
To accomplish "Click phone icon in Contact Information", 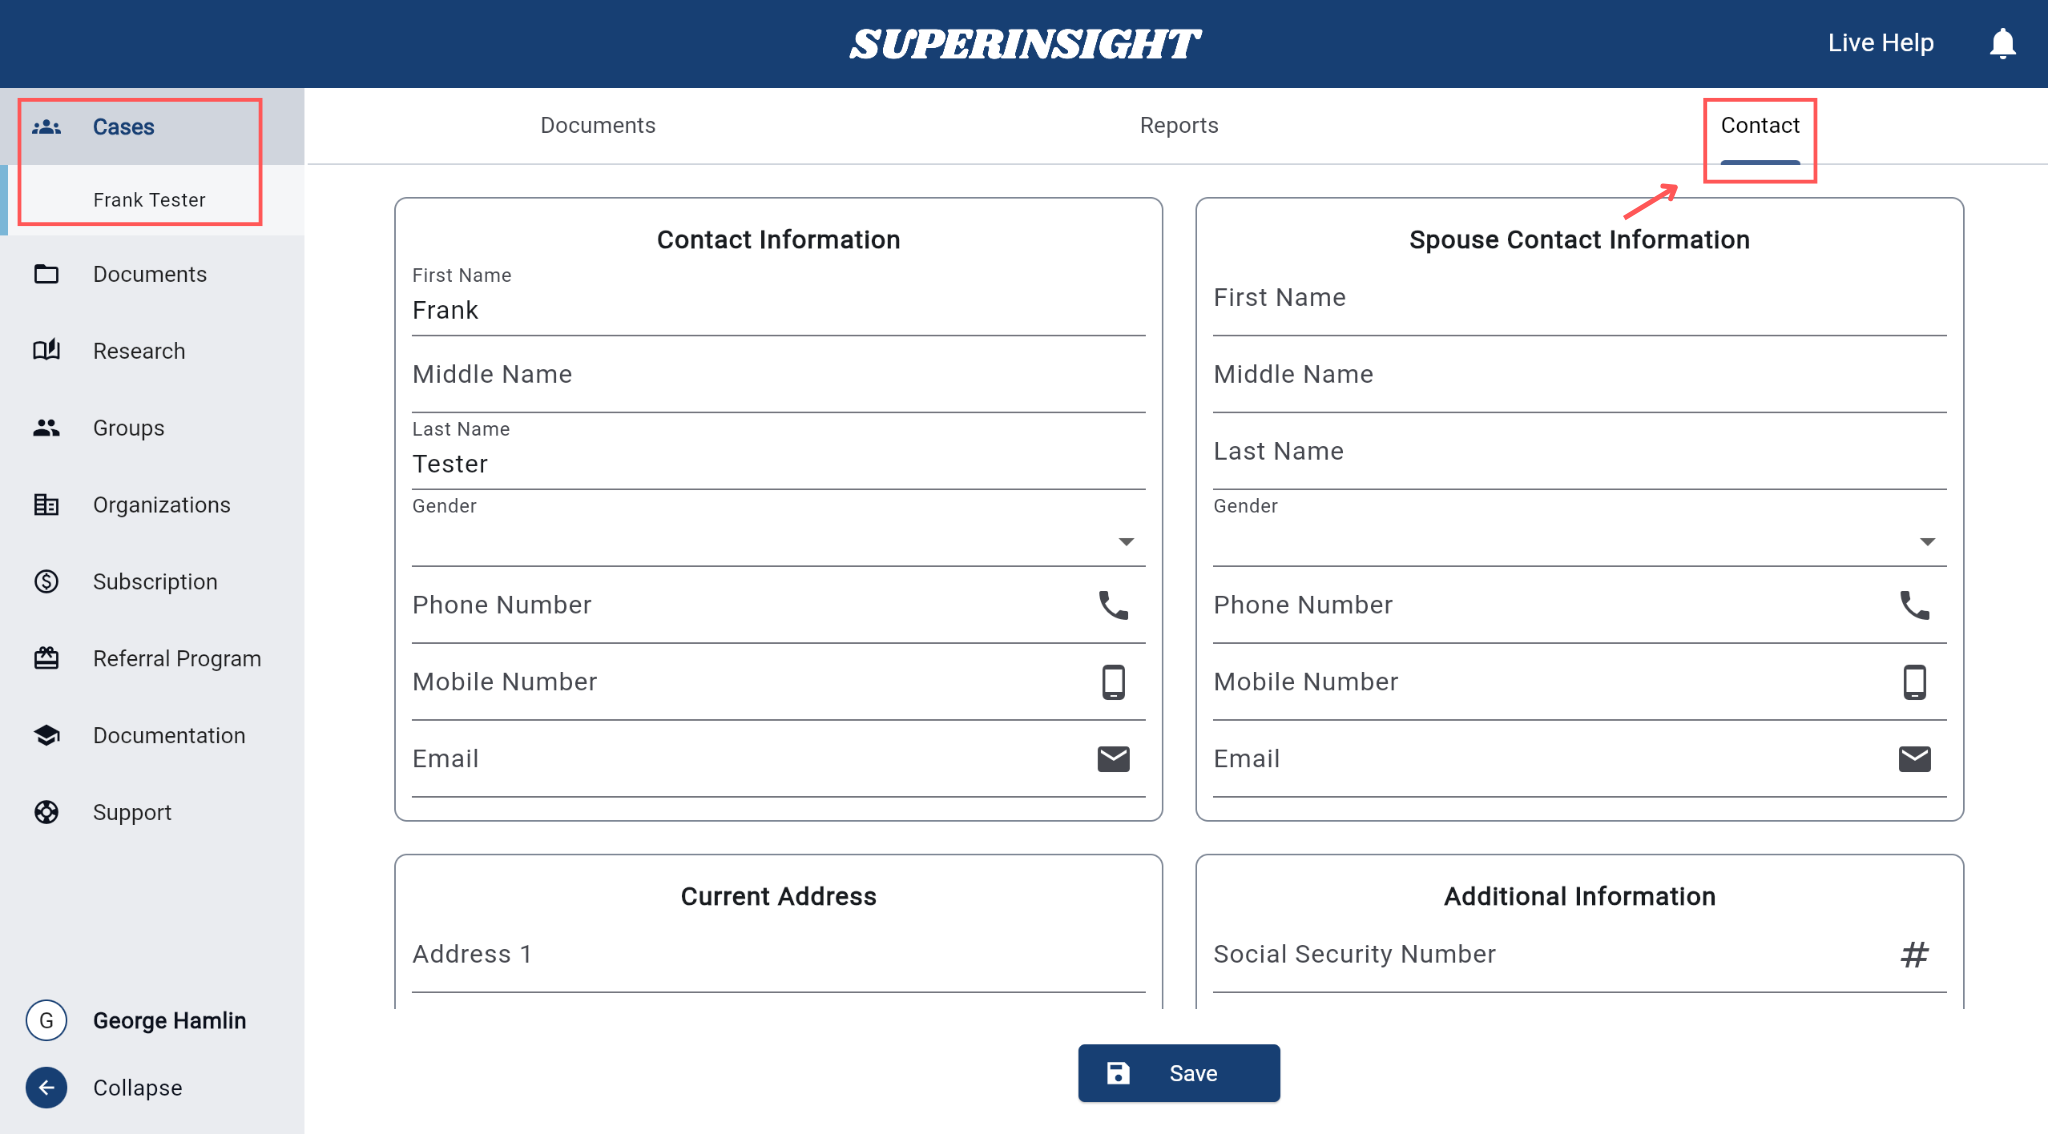I will pyautogui.click(x=1113, y=605).
